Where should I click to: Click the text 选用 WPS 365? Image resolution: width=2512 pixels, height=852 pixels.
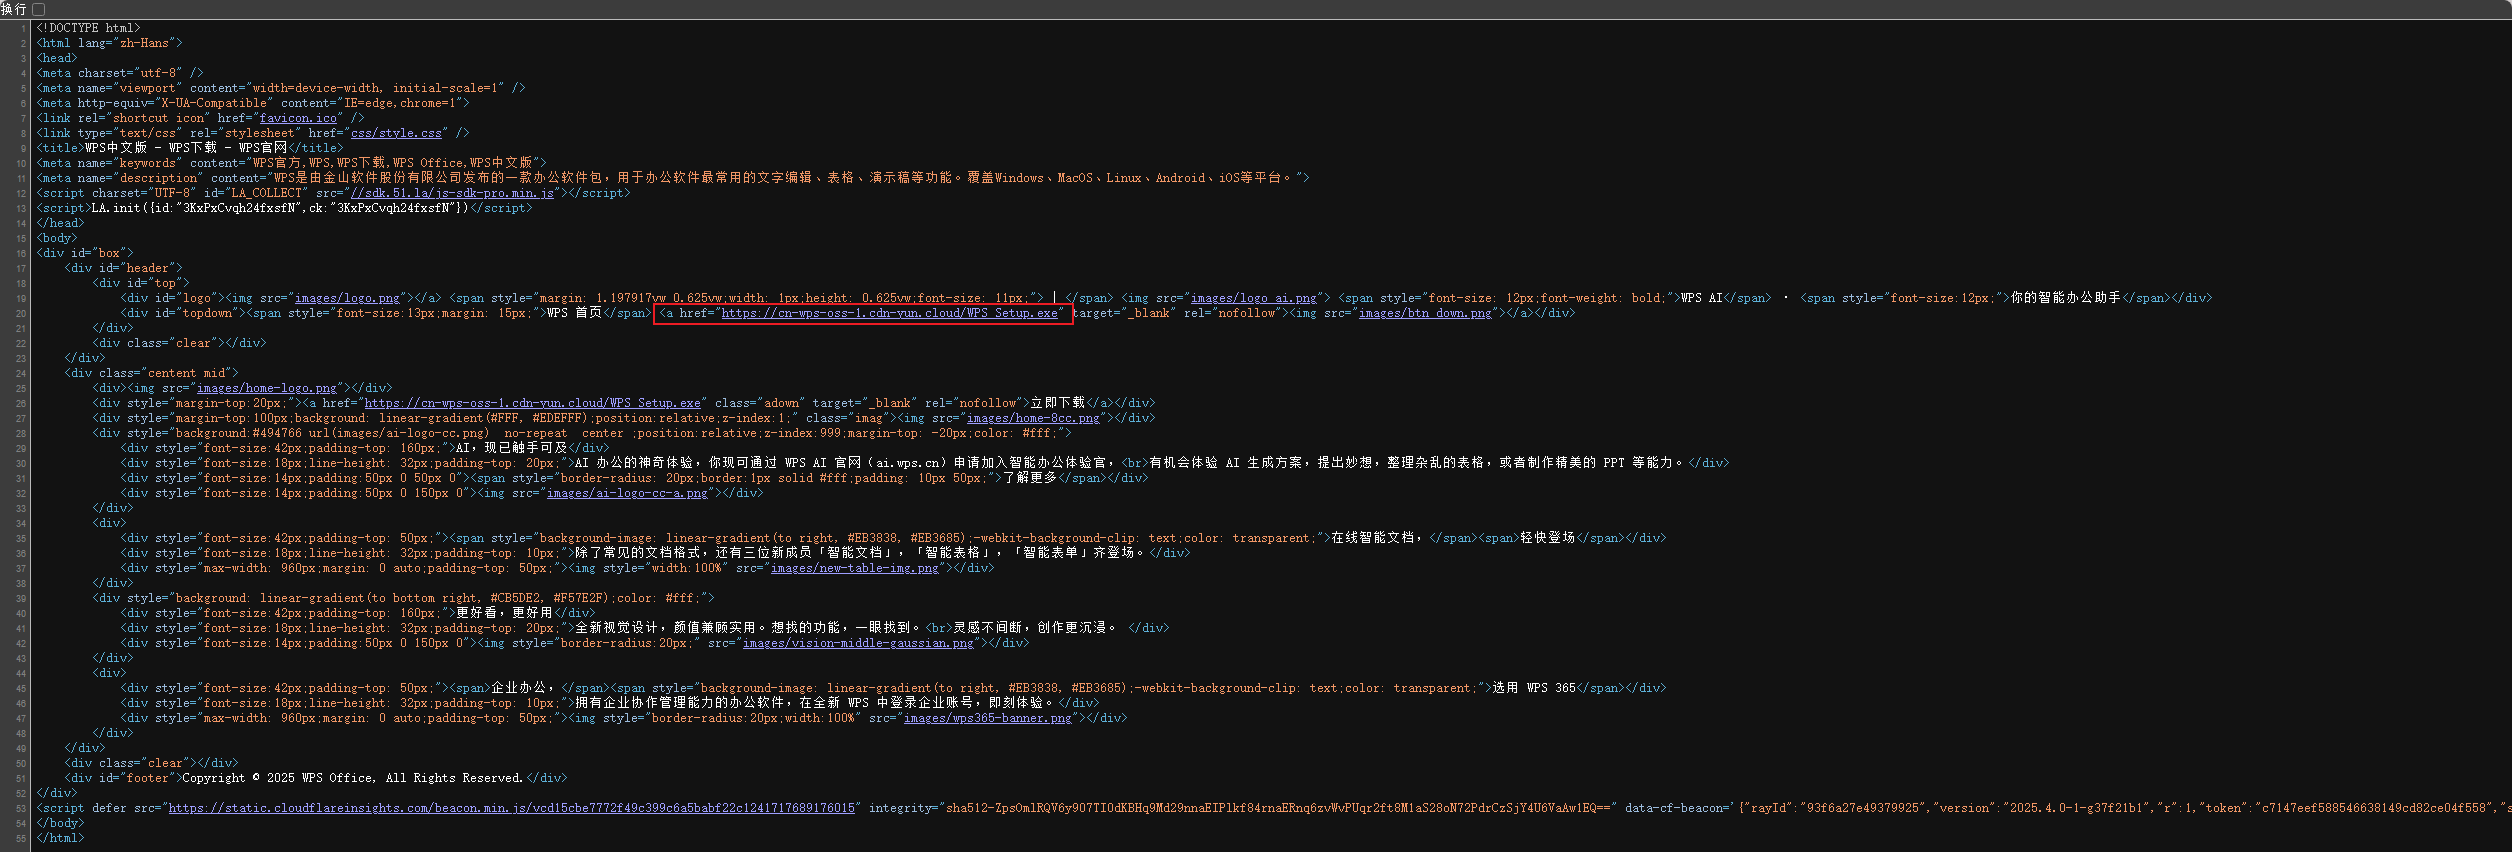point(1534,688)
